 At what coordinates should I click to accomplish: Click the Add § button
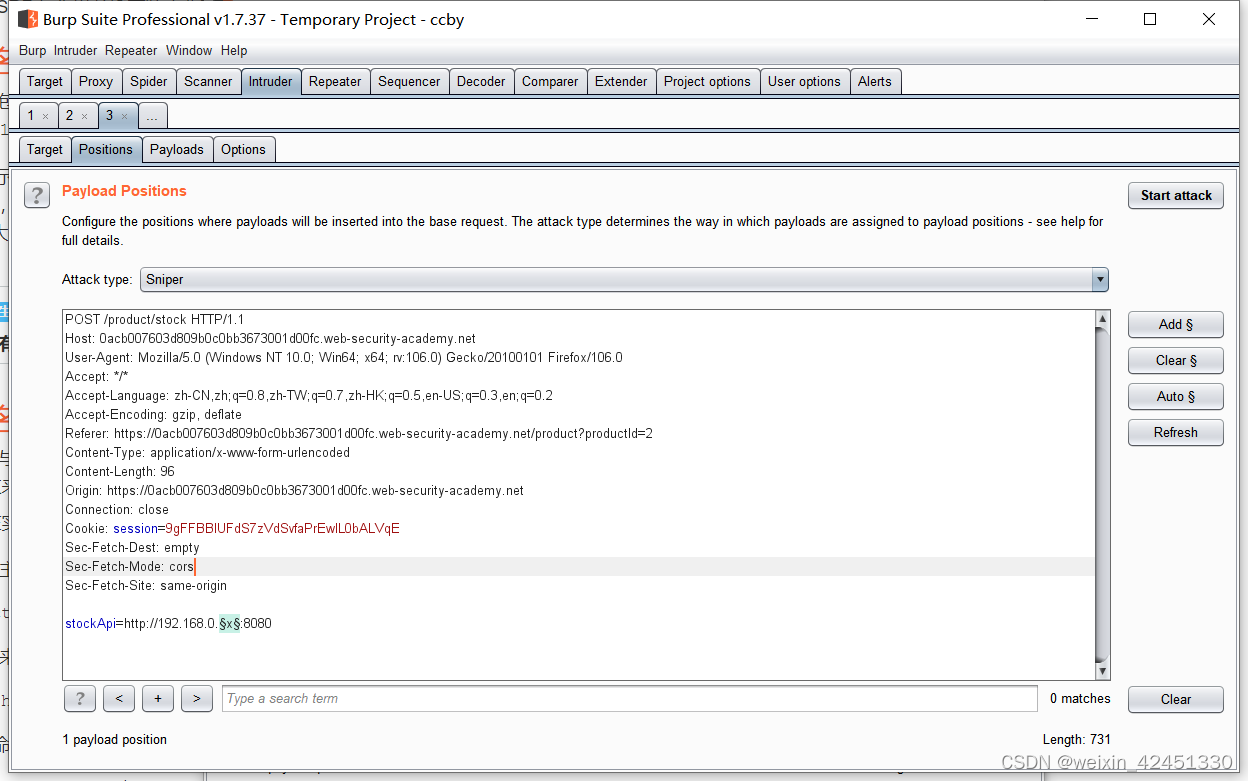[1176, 324]
